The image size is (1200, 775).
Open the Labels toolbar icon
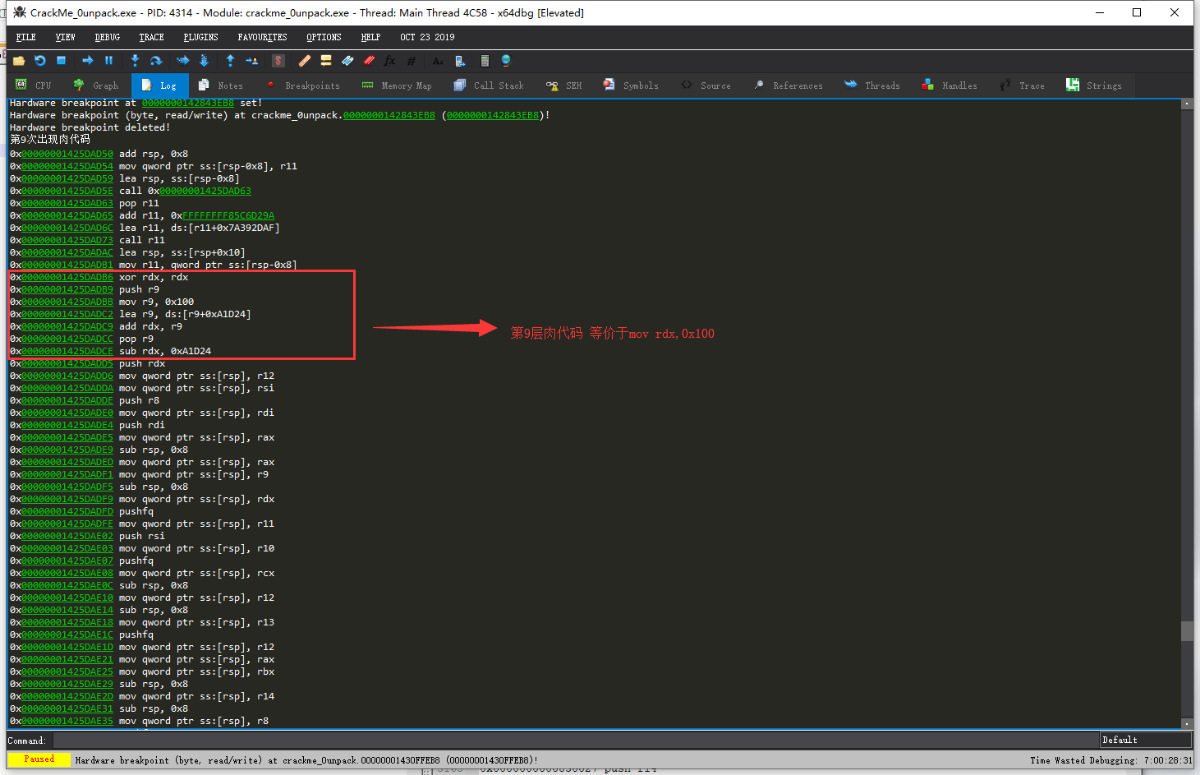pos(347,60)
